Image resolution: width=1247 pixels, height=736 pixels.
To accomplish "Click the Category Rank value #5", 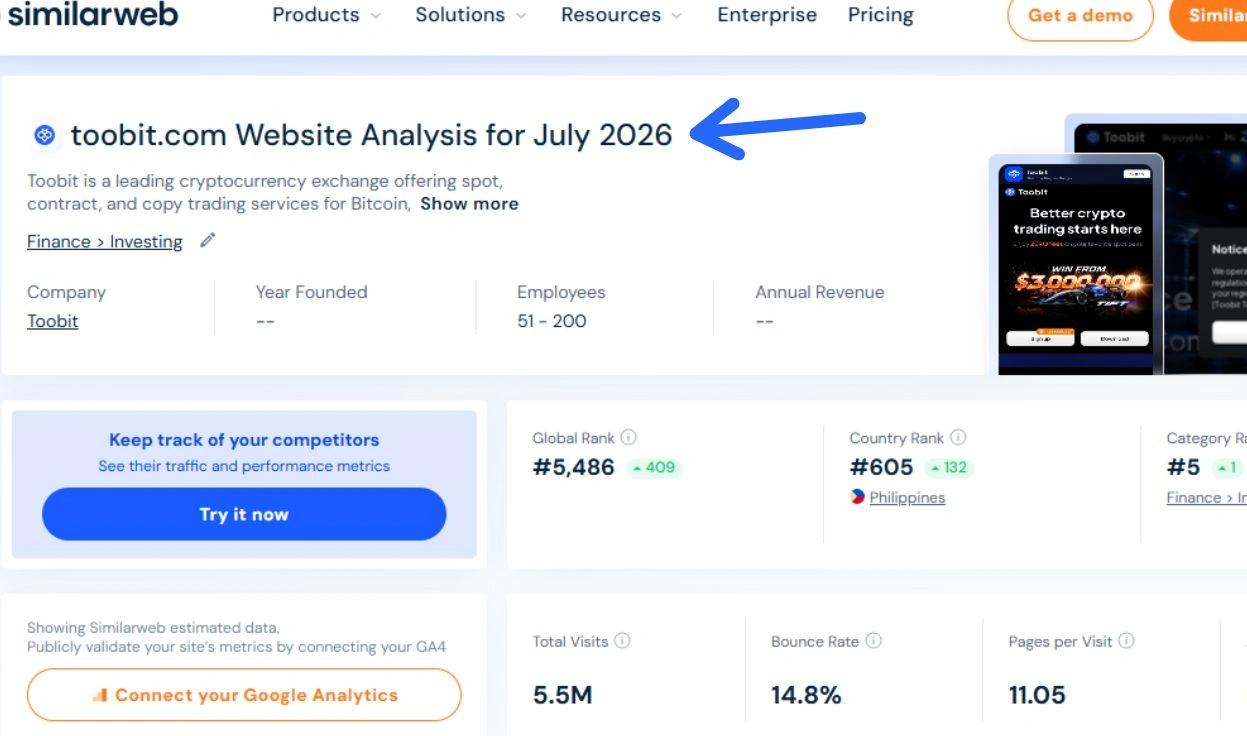I will 1184,467.
